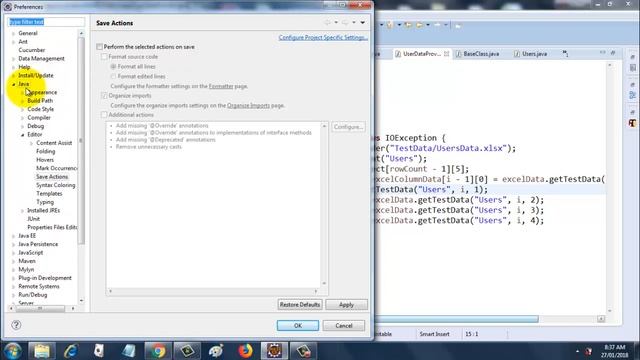Viewport: 640px width, 360px height.
Task: Show hidden system tray icons
Action: (x=577, y=351)
